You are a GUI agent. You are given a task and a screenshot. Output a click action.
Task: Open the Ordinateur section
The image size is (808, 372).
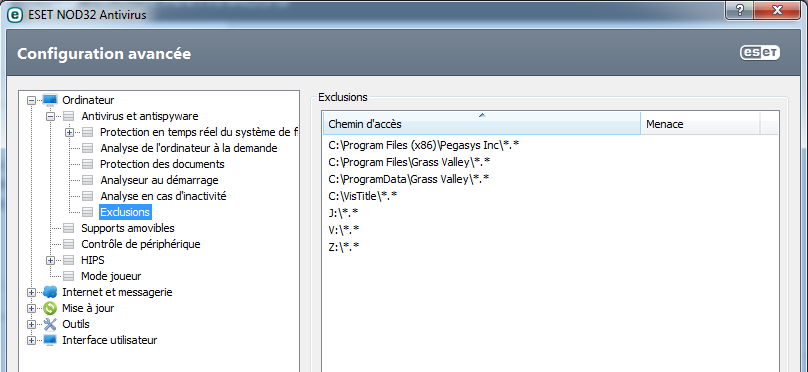[x=88, y=100]
